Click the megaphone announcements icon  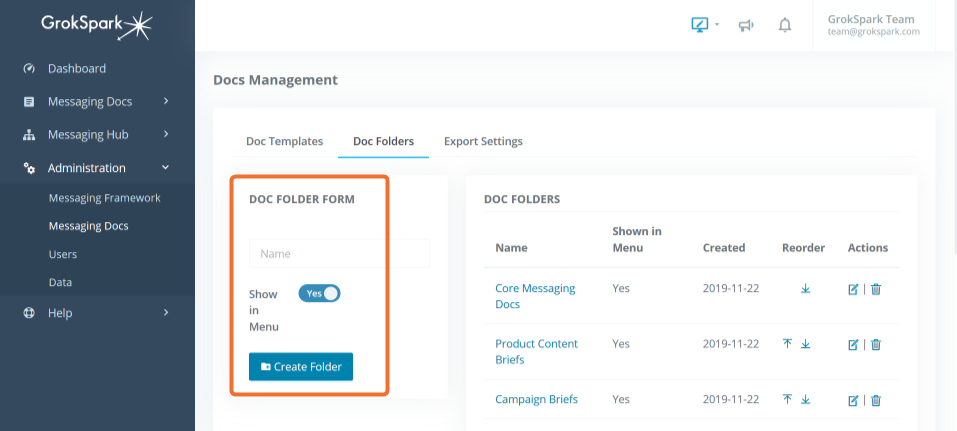[x=746, y=26]
